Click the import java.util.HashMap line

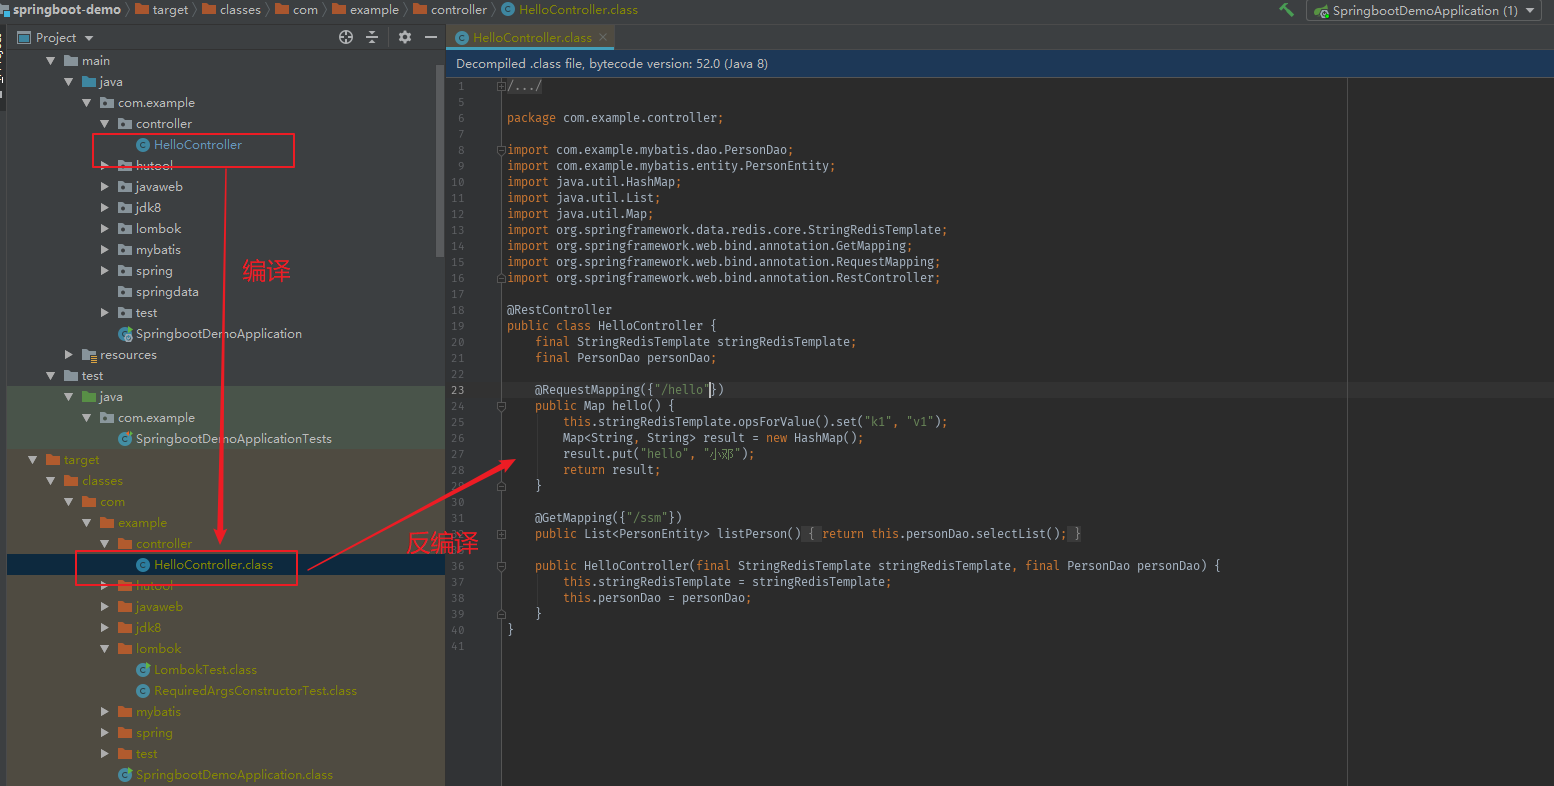point(594,182)
